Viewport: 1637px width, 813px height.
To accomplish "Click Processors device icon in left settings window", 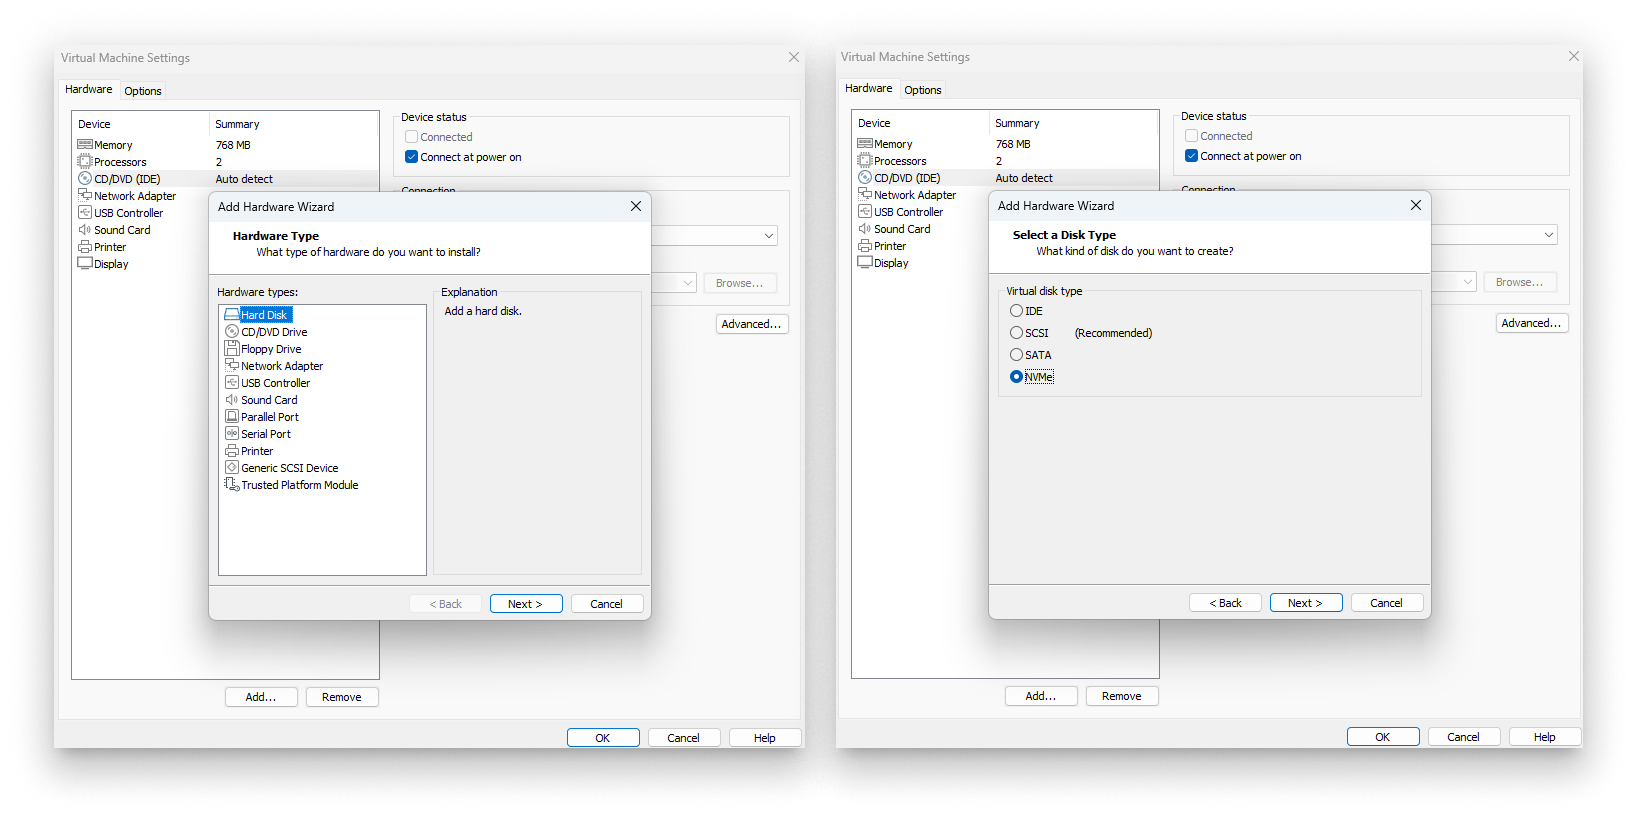I will tap(85, 161).
